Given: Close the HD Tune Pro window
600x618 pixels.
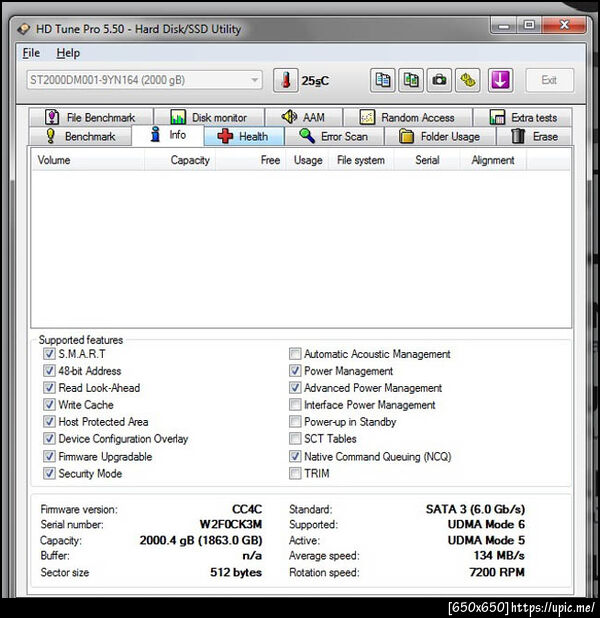Looking at the screenshot, I should [564, 25].
